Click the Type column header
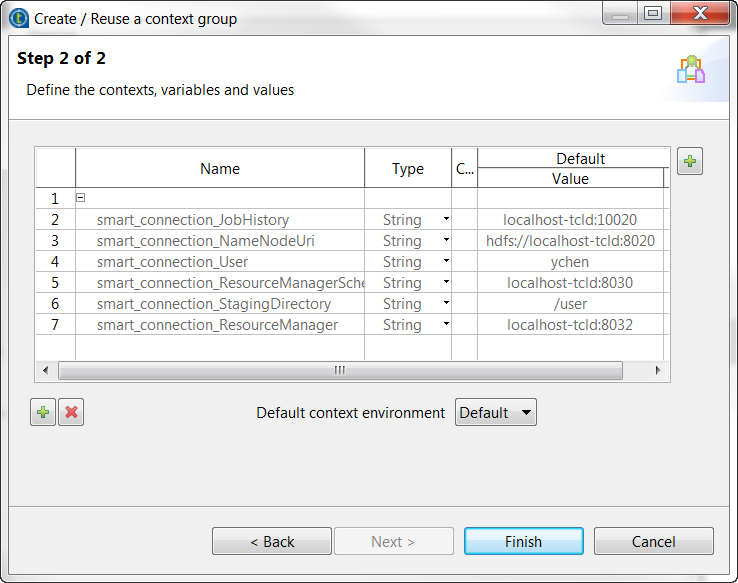 tap(408, 169)
